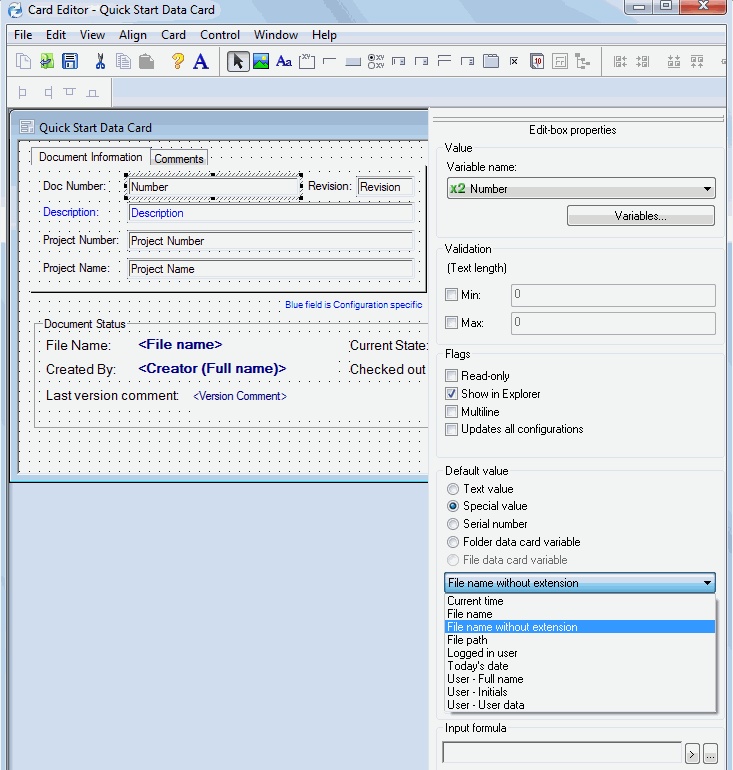Select the card search control tool
The image size is (733, 770).
coord(560,61)
